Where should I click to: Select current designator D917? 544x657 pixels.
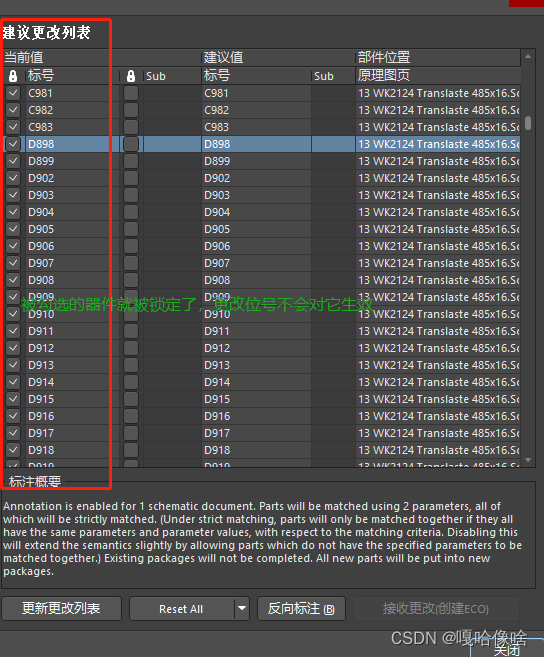point(41,433)
